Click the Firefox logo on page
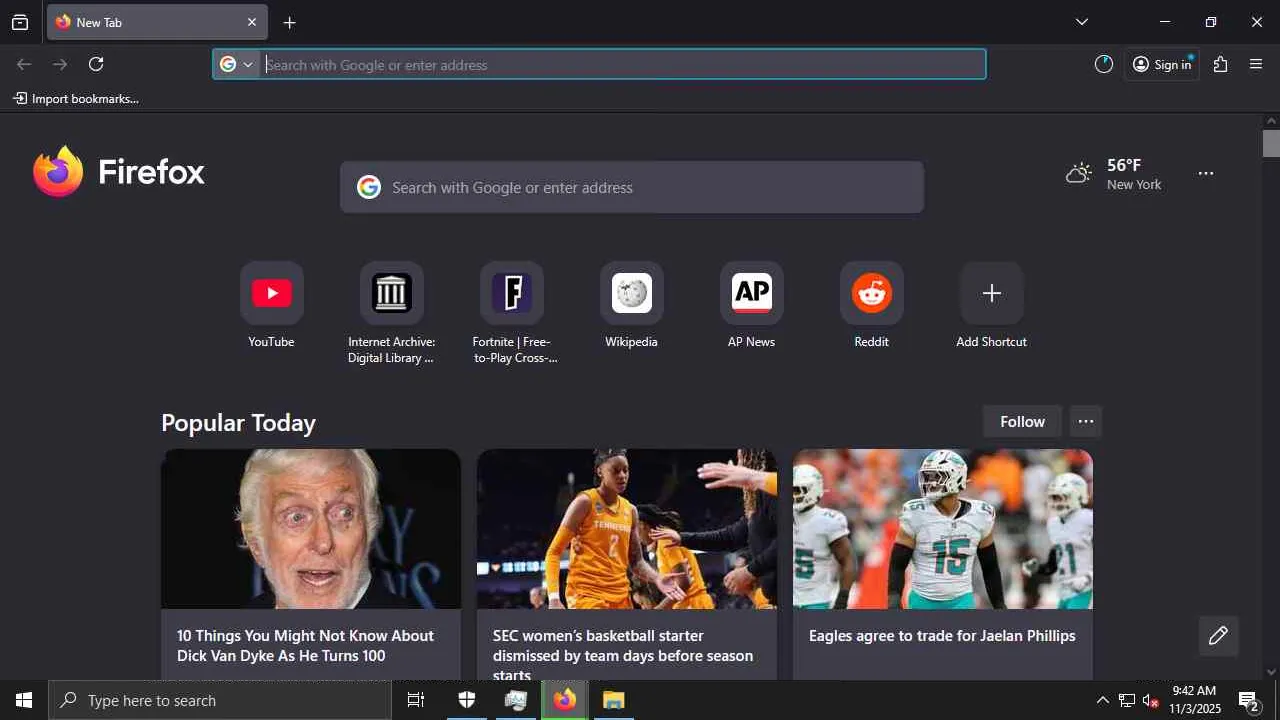1280x720 pixels. tap(119, 172)
